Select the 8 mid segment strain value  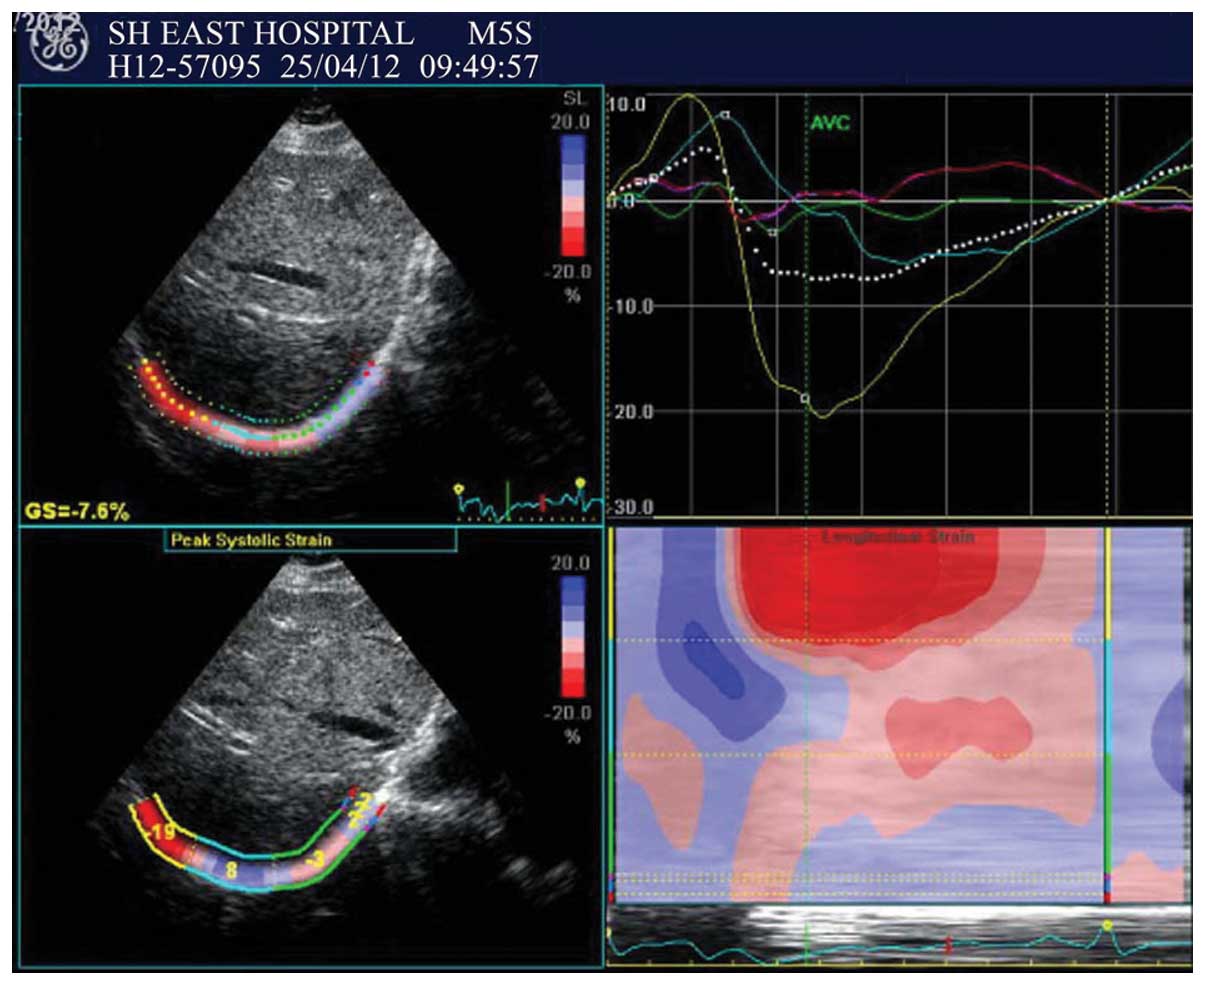coord(230,867)
